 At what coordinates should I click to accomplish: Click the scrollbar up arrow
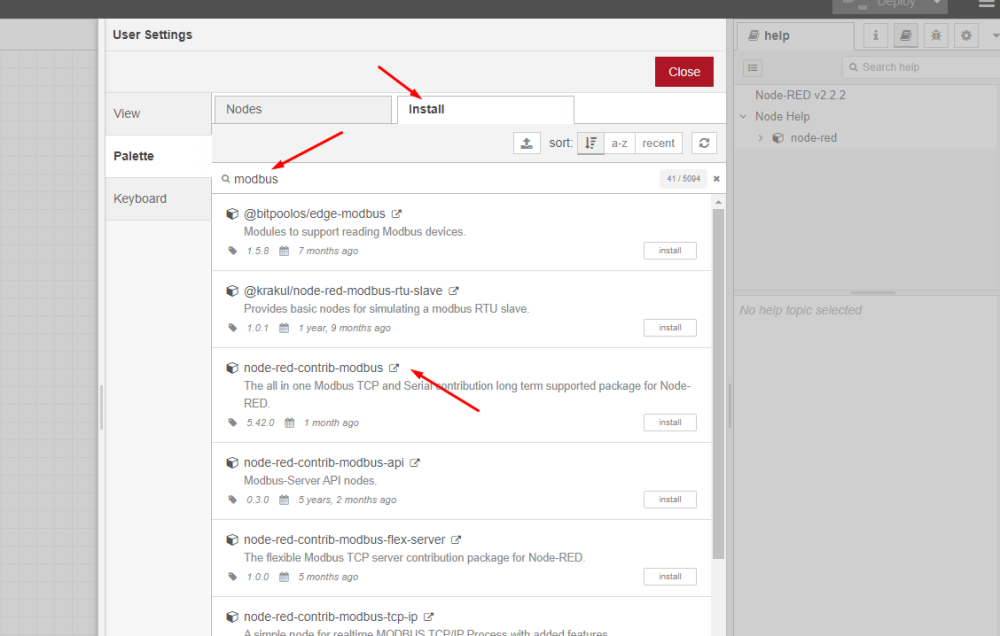pos(718,202)
